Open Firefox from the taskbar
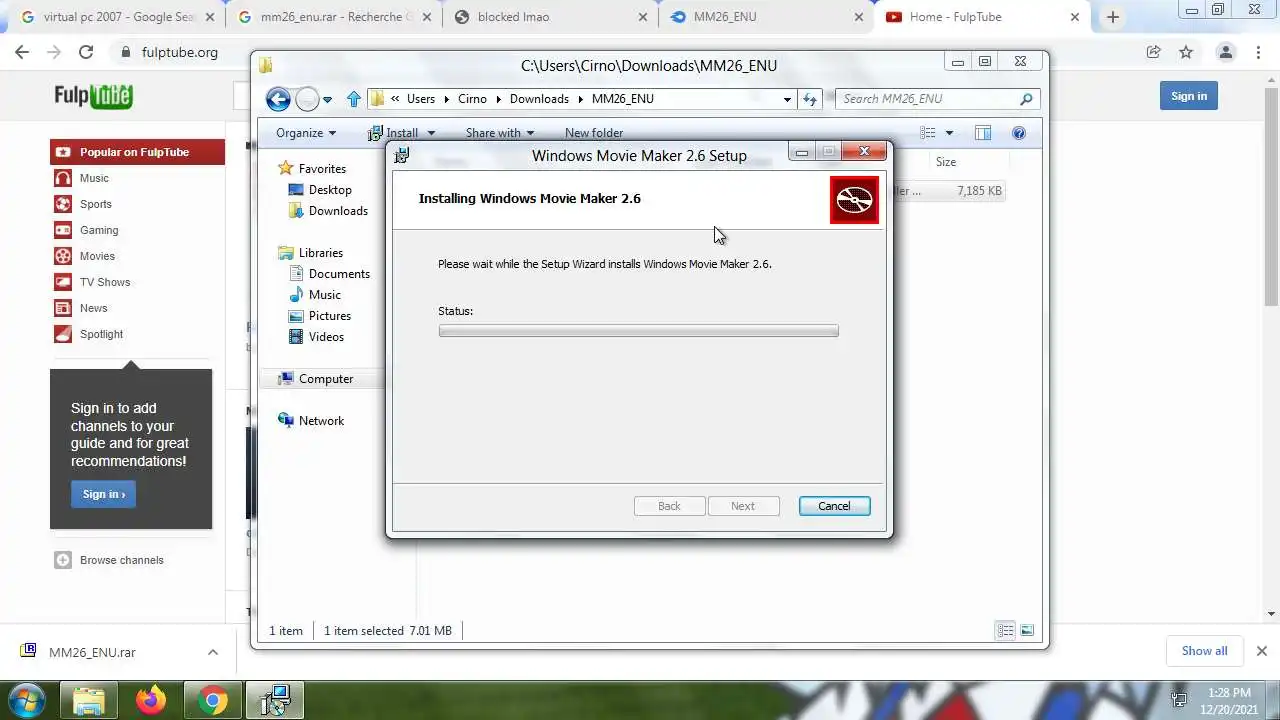 (x=151, y=700)
